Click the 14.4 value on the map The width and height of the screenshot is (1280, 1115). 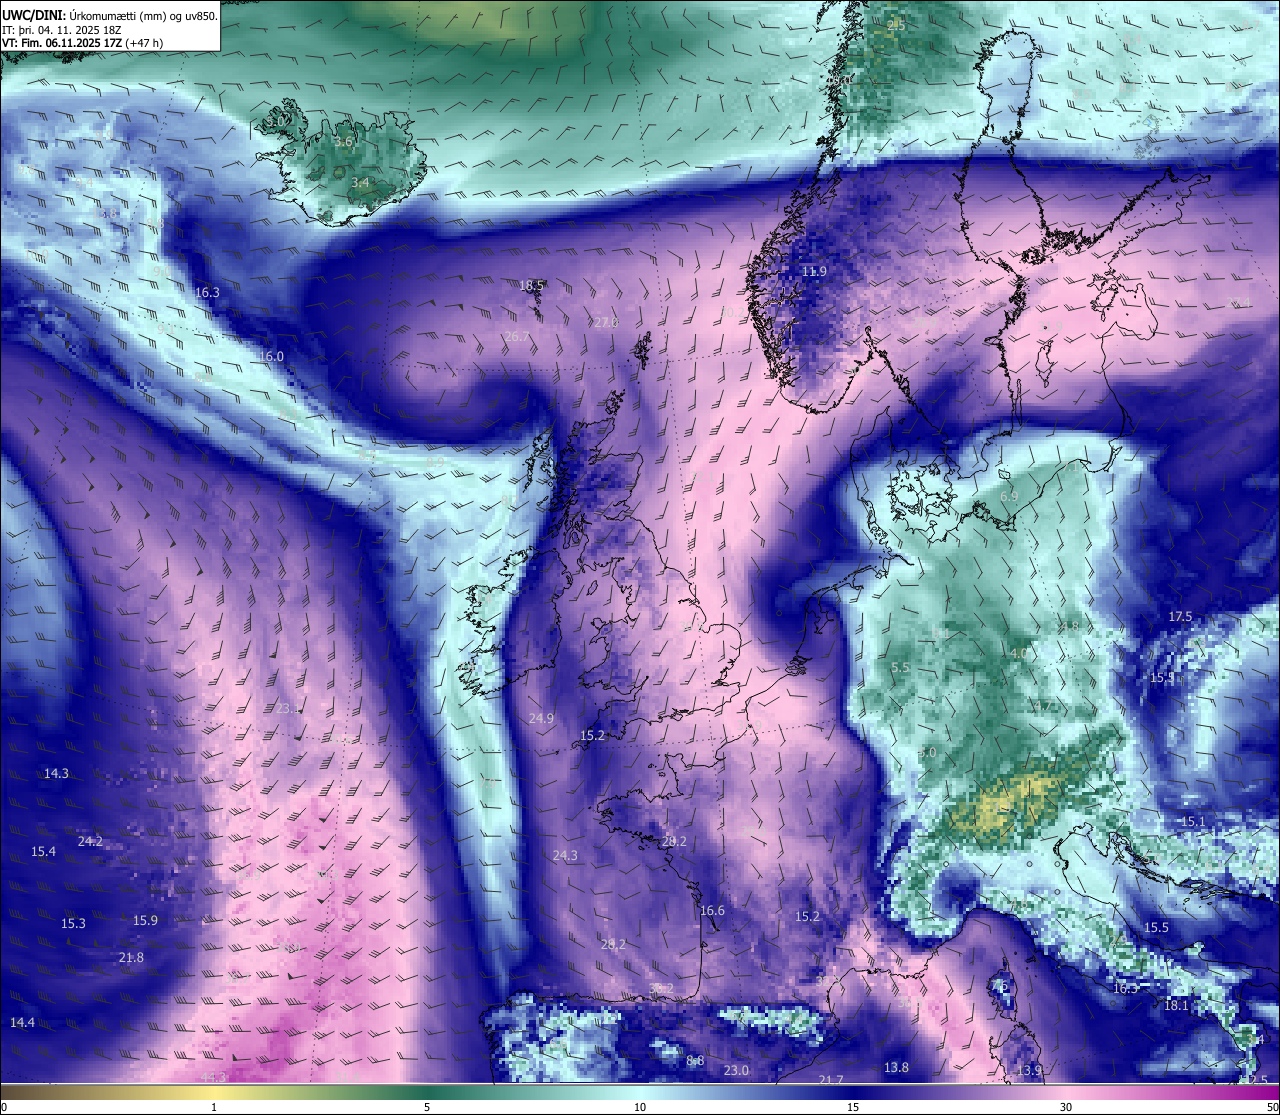tap(22, 1023)
